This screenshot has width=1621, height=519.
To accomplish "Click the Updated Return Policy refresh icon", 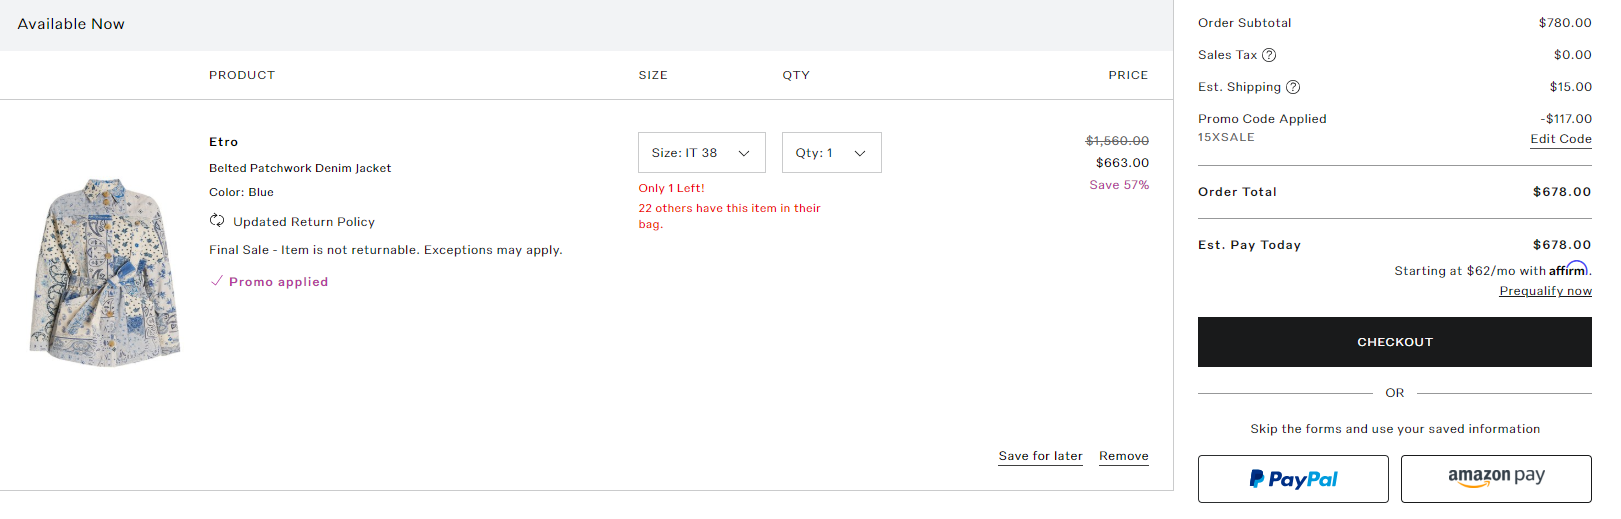I will point(217,221).
